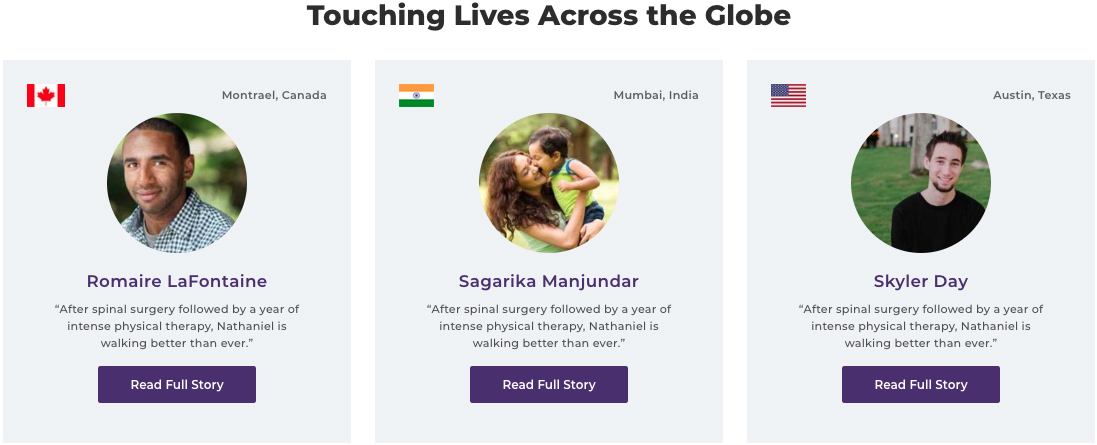The height and width of the screenshot is (445, 1097).
Task: Read Full Story for Skyler Day
Action: (921, 384)
